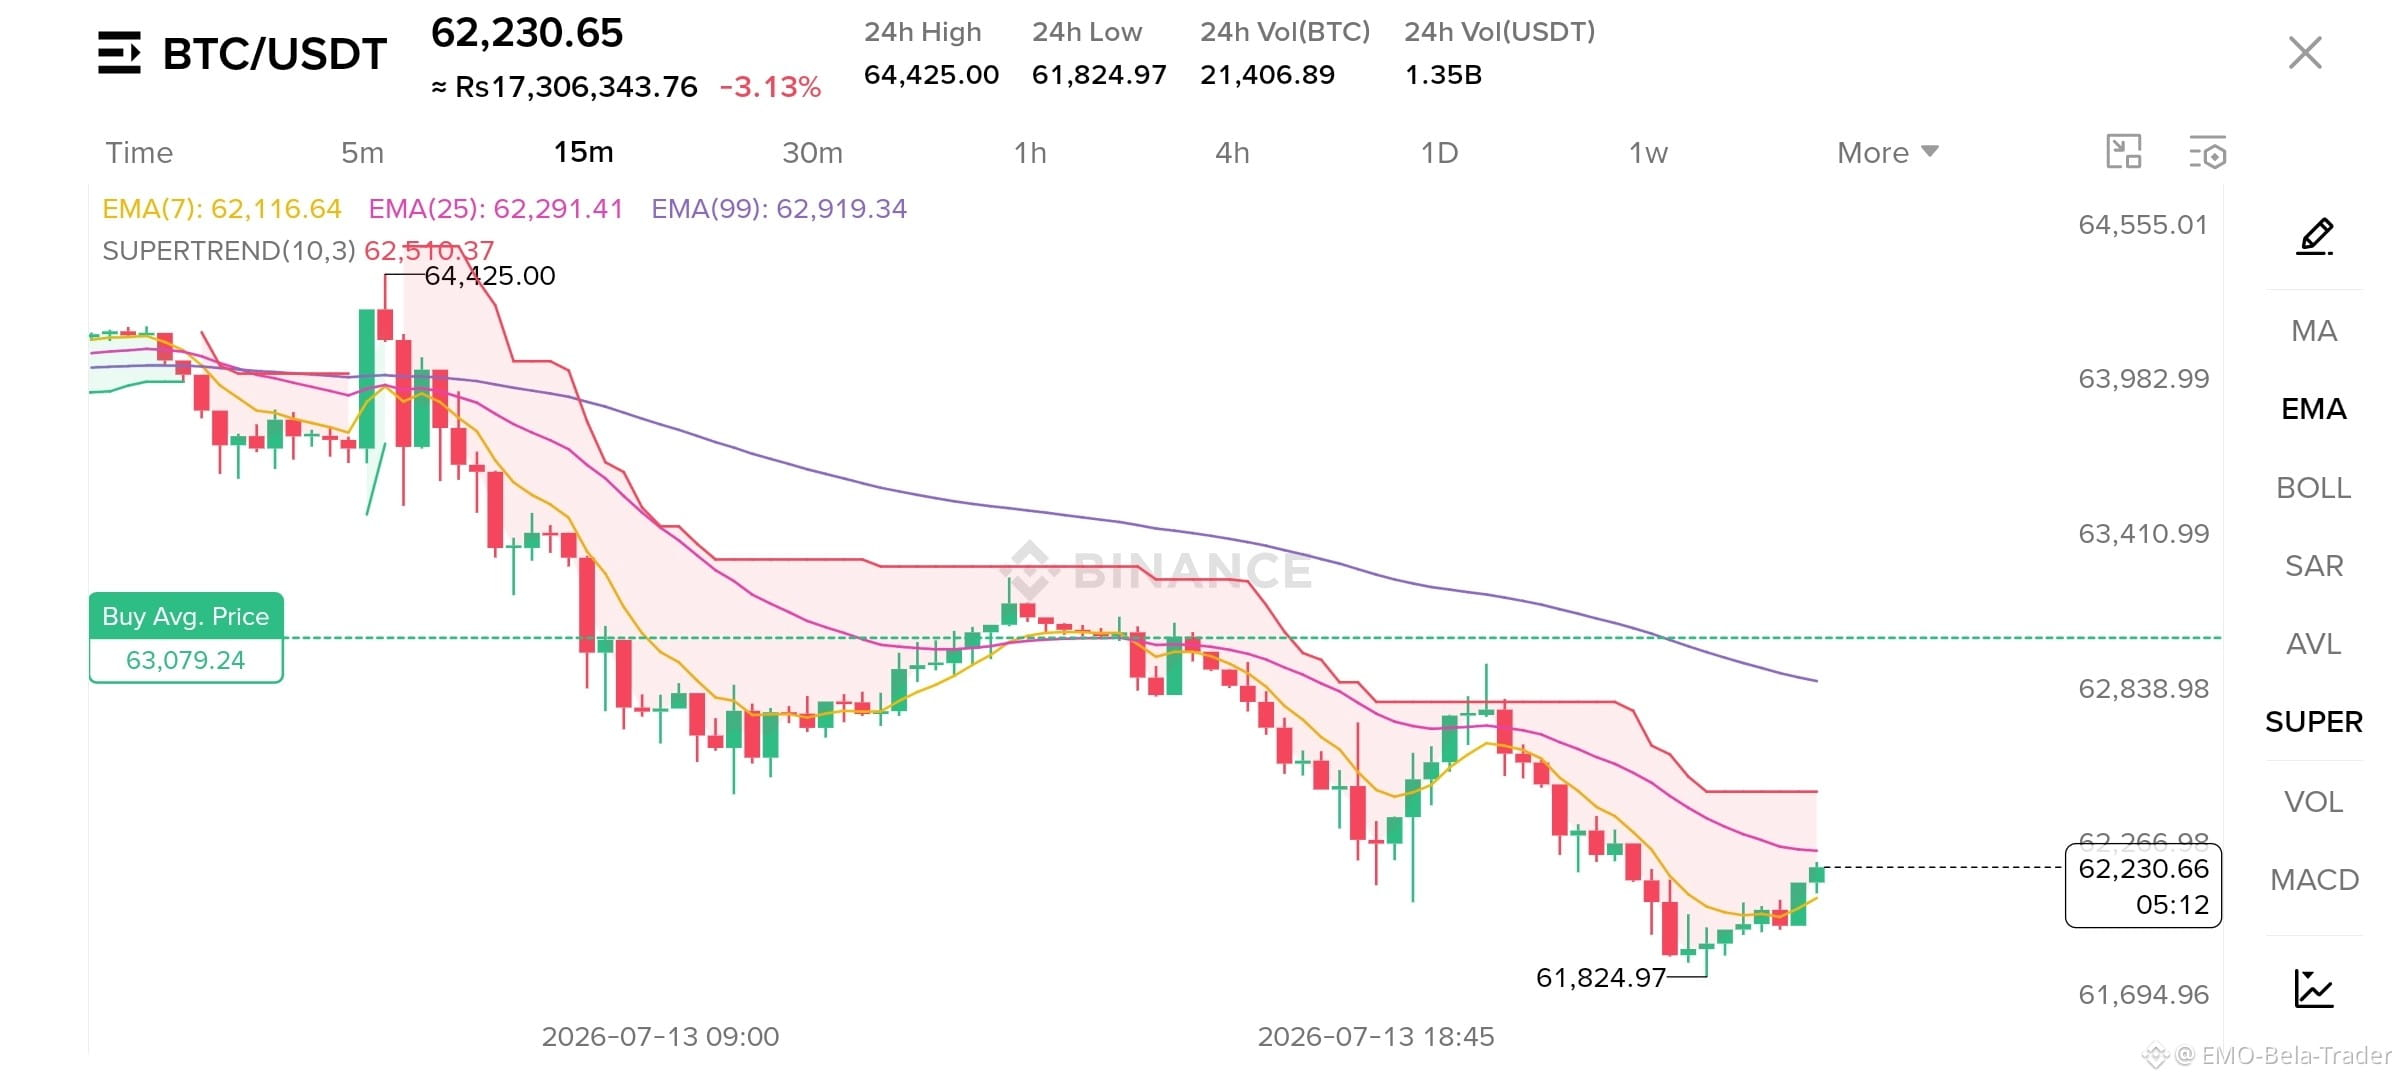Image resolution: width=2400 pixels, height=1080 pixels.
Task: Open the market list menu icon
Action: [x=119, y=53]
